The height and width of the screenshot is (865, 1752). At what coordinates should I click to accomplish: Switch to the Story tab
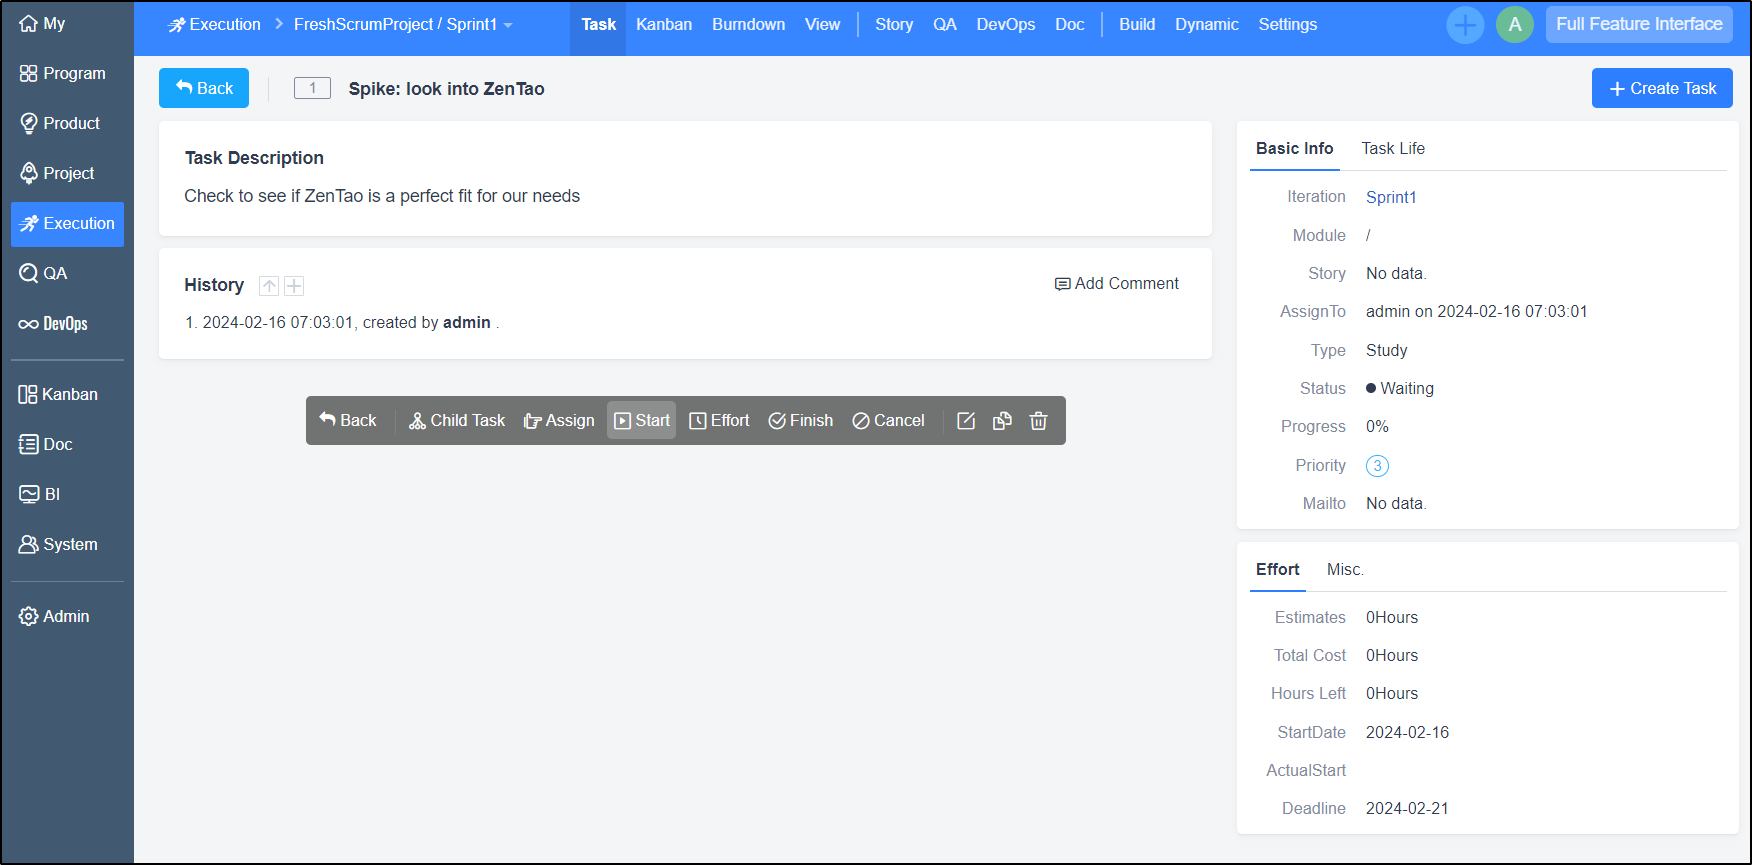tap(894, 25)
